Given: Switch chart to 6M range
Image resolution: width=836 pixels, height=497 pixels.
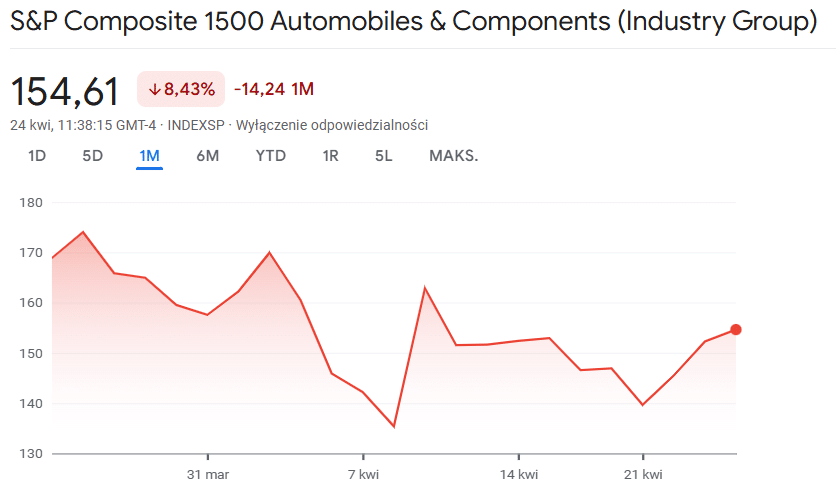Looking at the screenshot, I should pyautogui.click(x=207, y=156).
